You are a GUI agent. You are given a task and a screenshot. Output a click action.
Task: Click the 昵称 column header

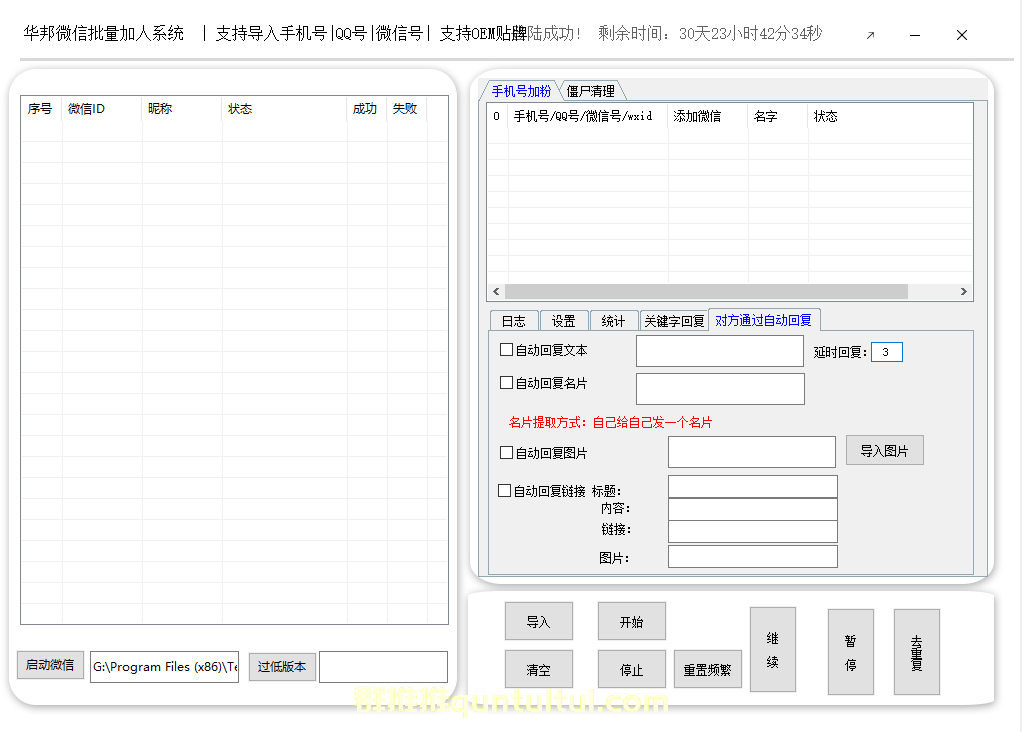(x=182, y=109)
